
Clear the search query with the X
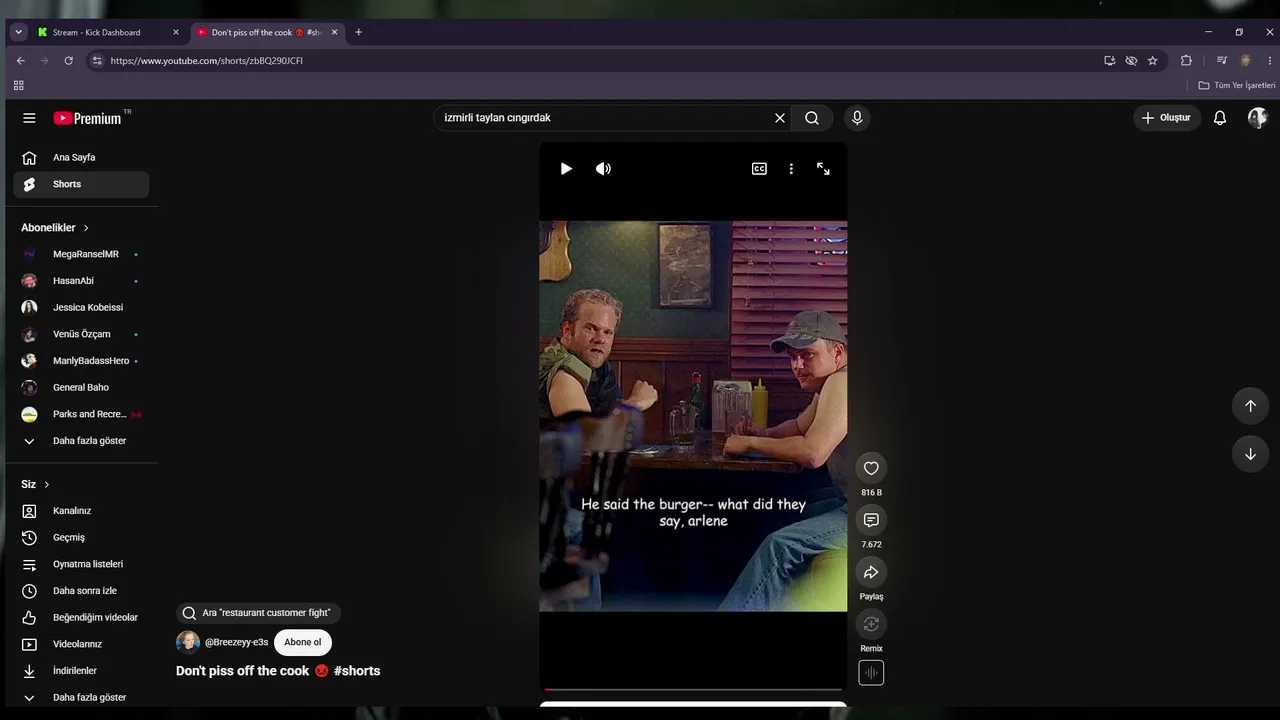click(780, 118)
